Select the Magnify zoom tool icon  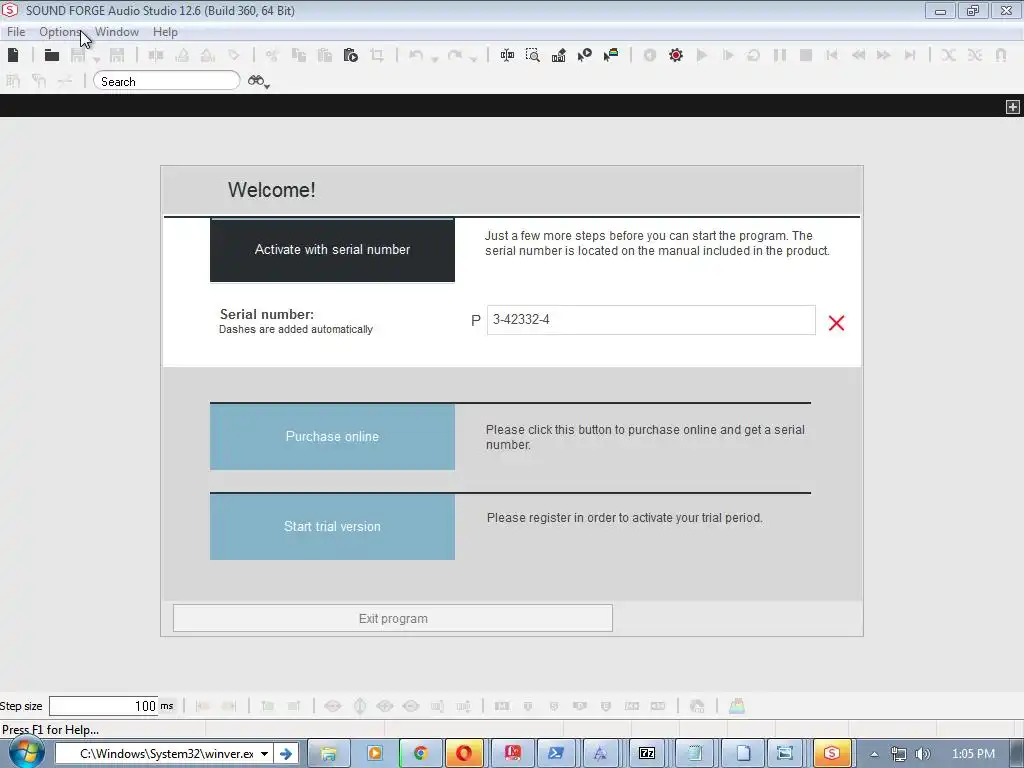(533, 56)
